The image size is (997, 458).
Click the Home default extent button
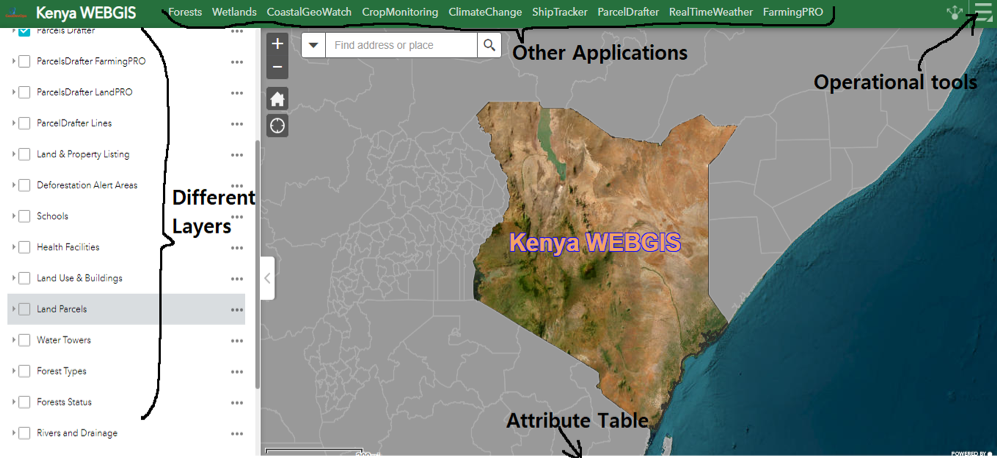click(x=278, y=98)
